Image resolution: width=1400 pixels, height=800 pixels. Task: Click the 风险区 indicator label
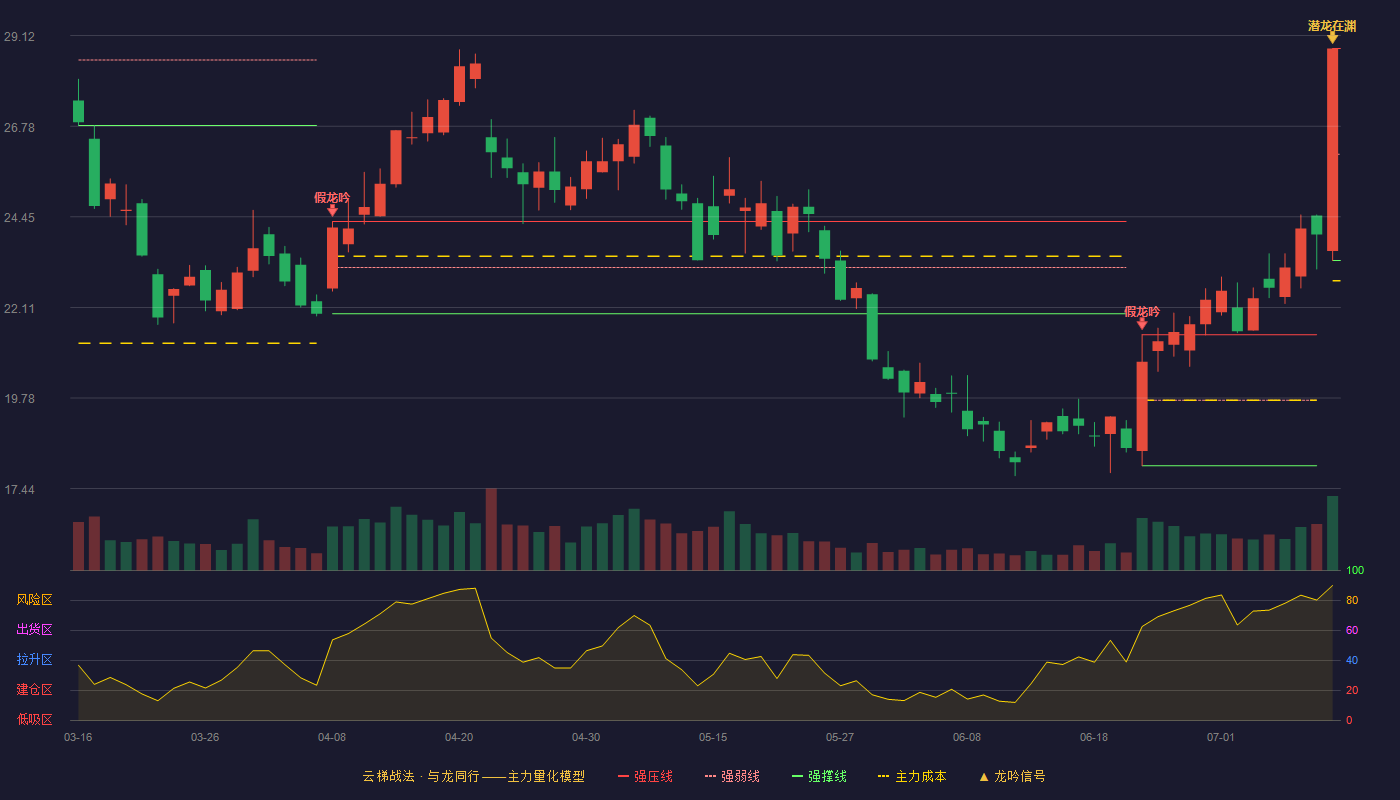pos(34,600)
